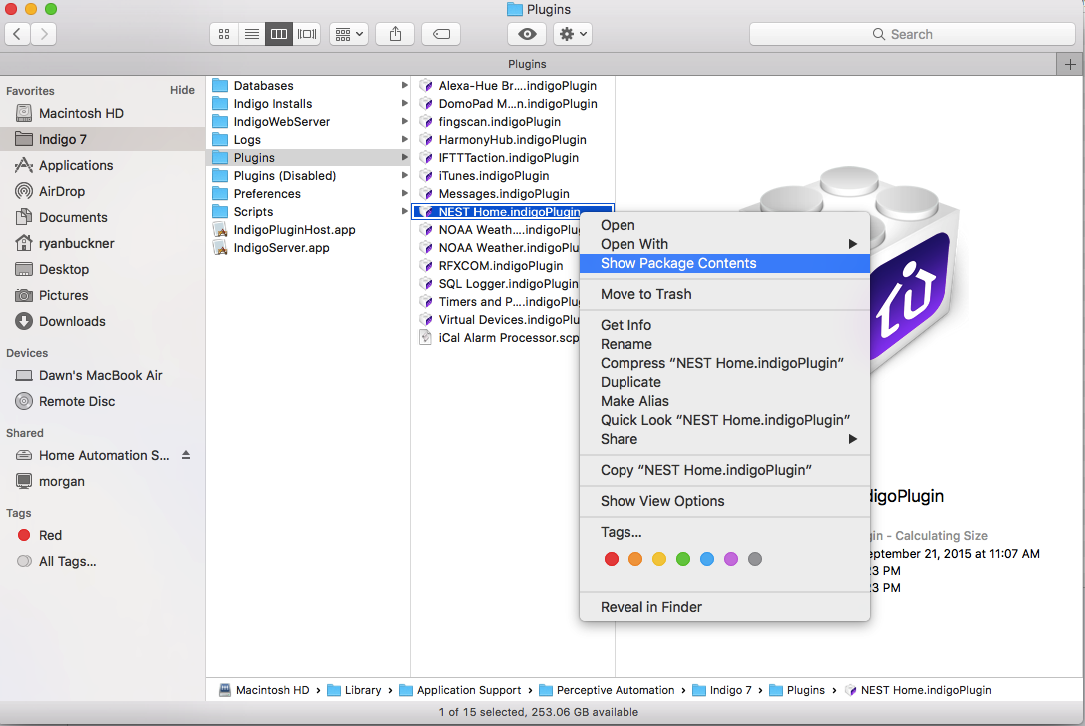Select IndigoPluginHost.app
Screen dimensions: 1085x726
pos(308,230)
